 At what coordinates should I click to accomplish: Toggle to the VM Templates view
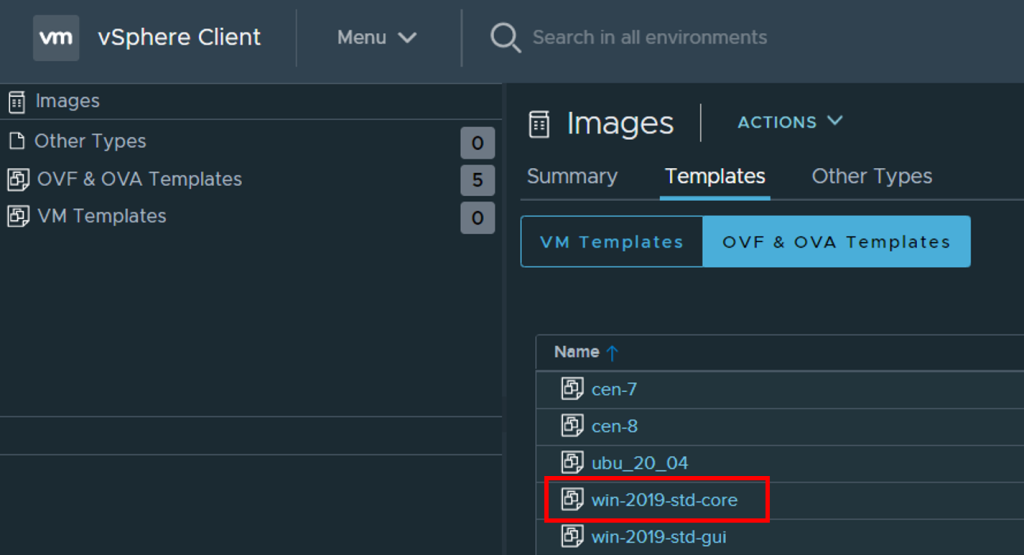pyautogui.click(x=612, y=242)
